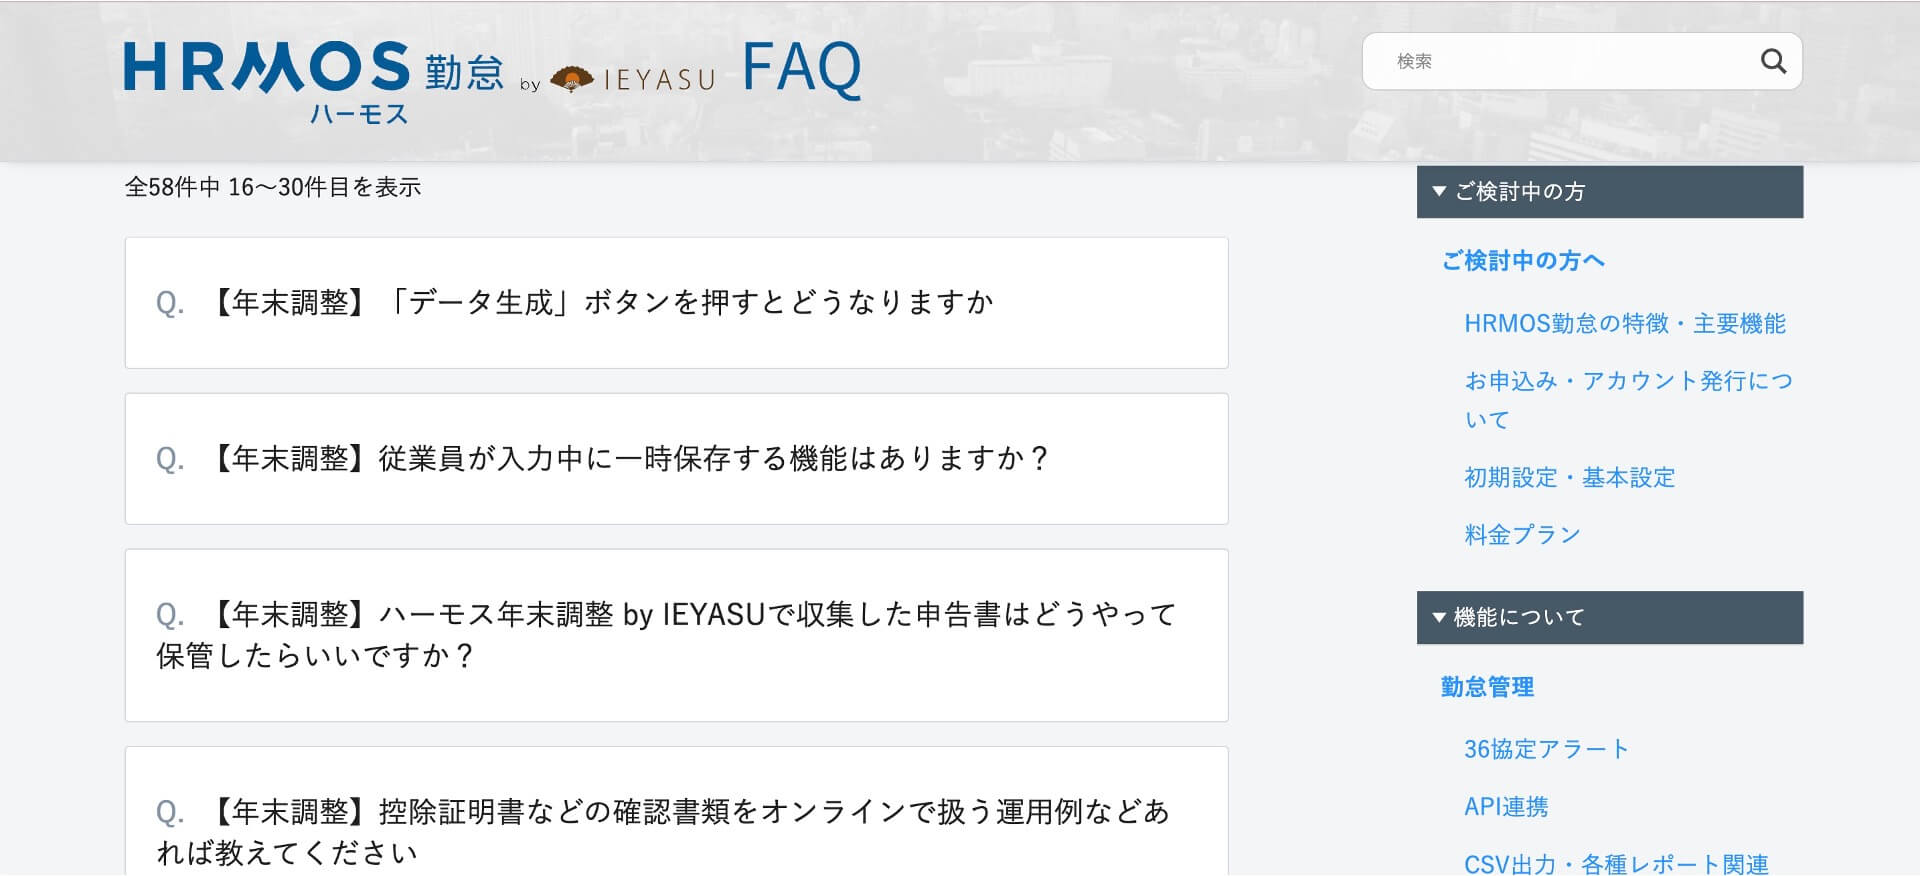
Task: Click the FAQ title text in header
Action: click(x=801, y=68)
